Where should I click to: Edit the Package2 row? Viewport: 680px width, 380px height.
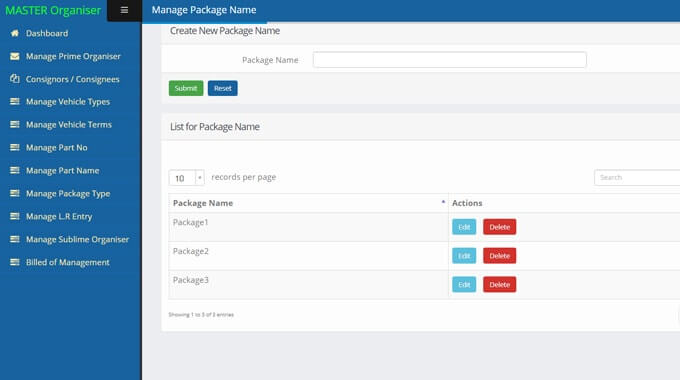464,256
